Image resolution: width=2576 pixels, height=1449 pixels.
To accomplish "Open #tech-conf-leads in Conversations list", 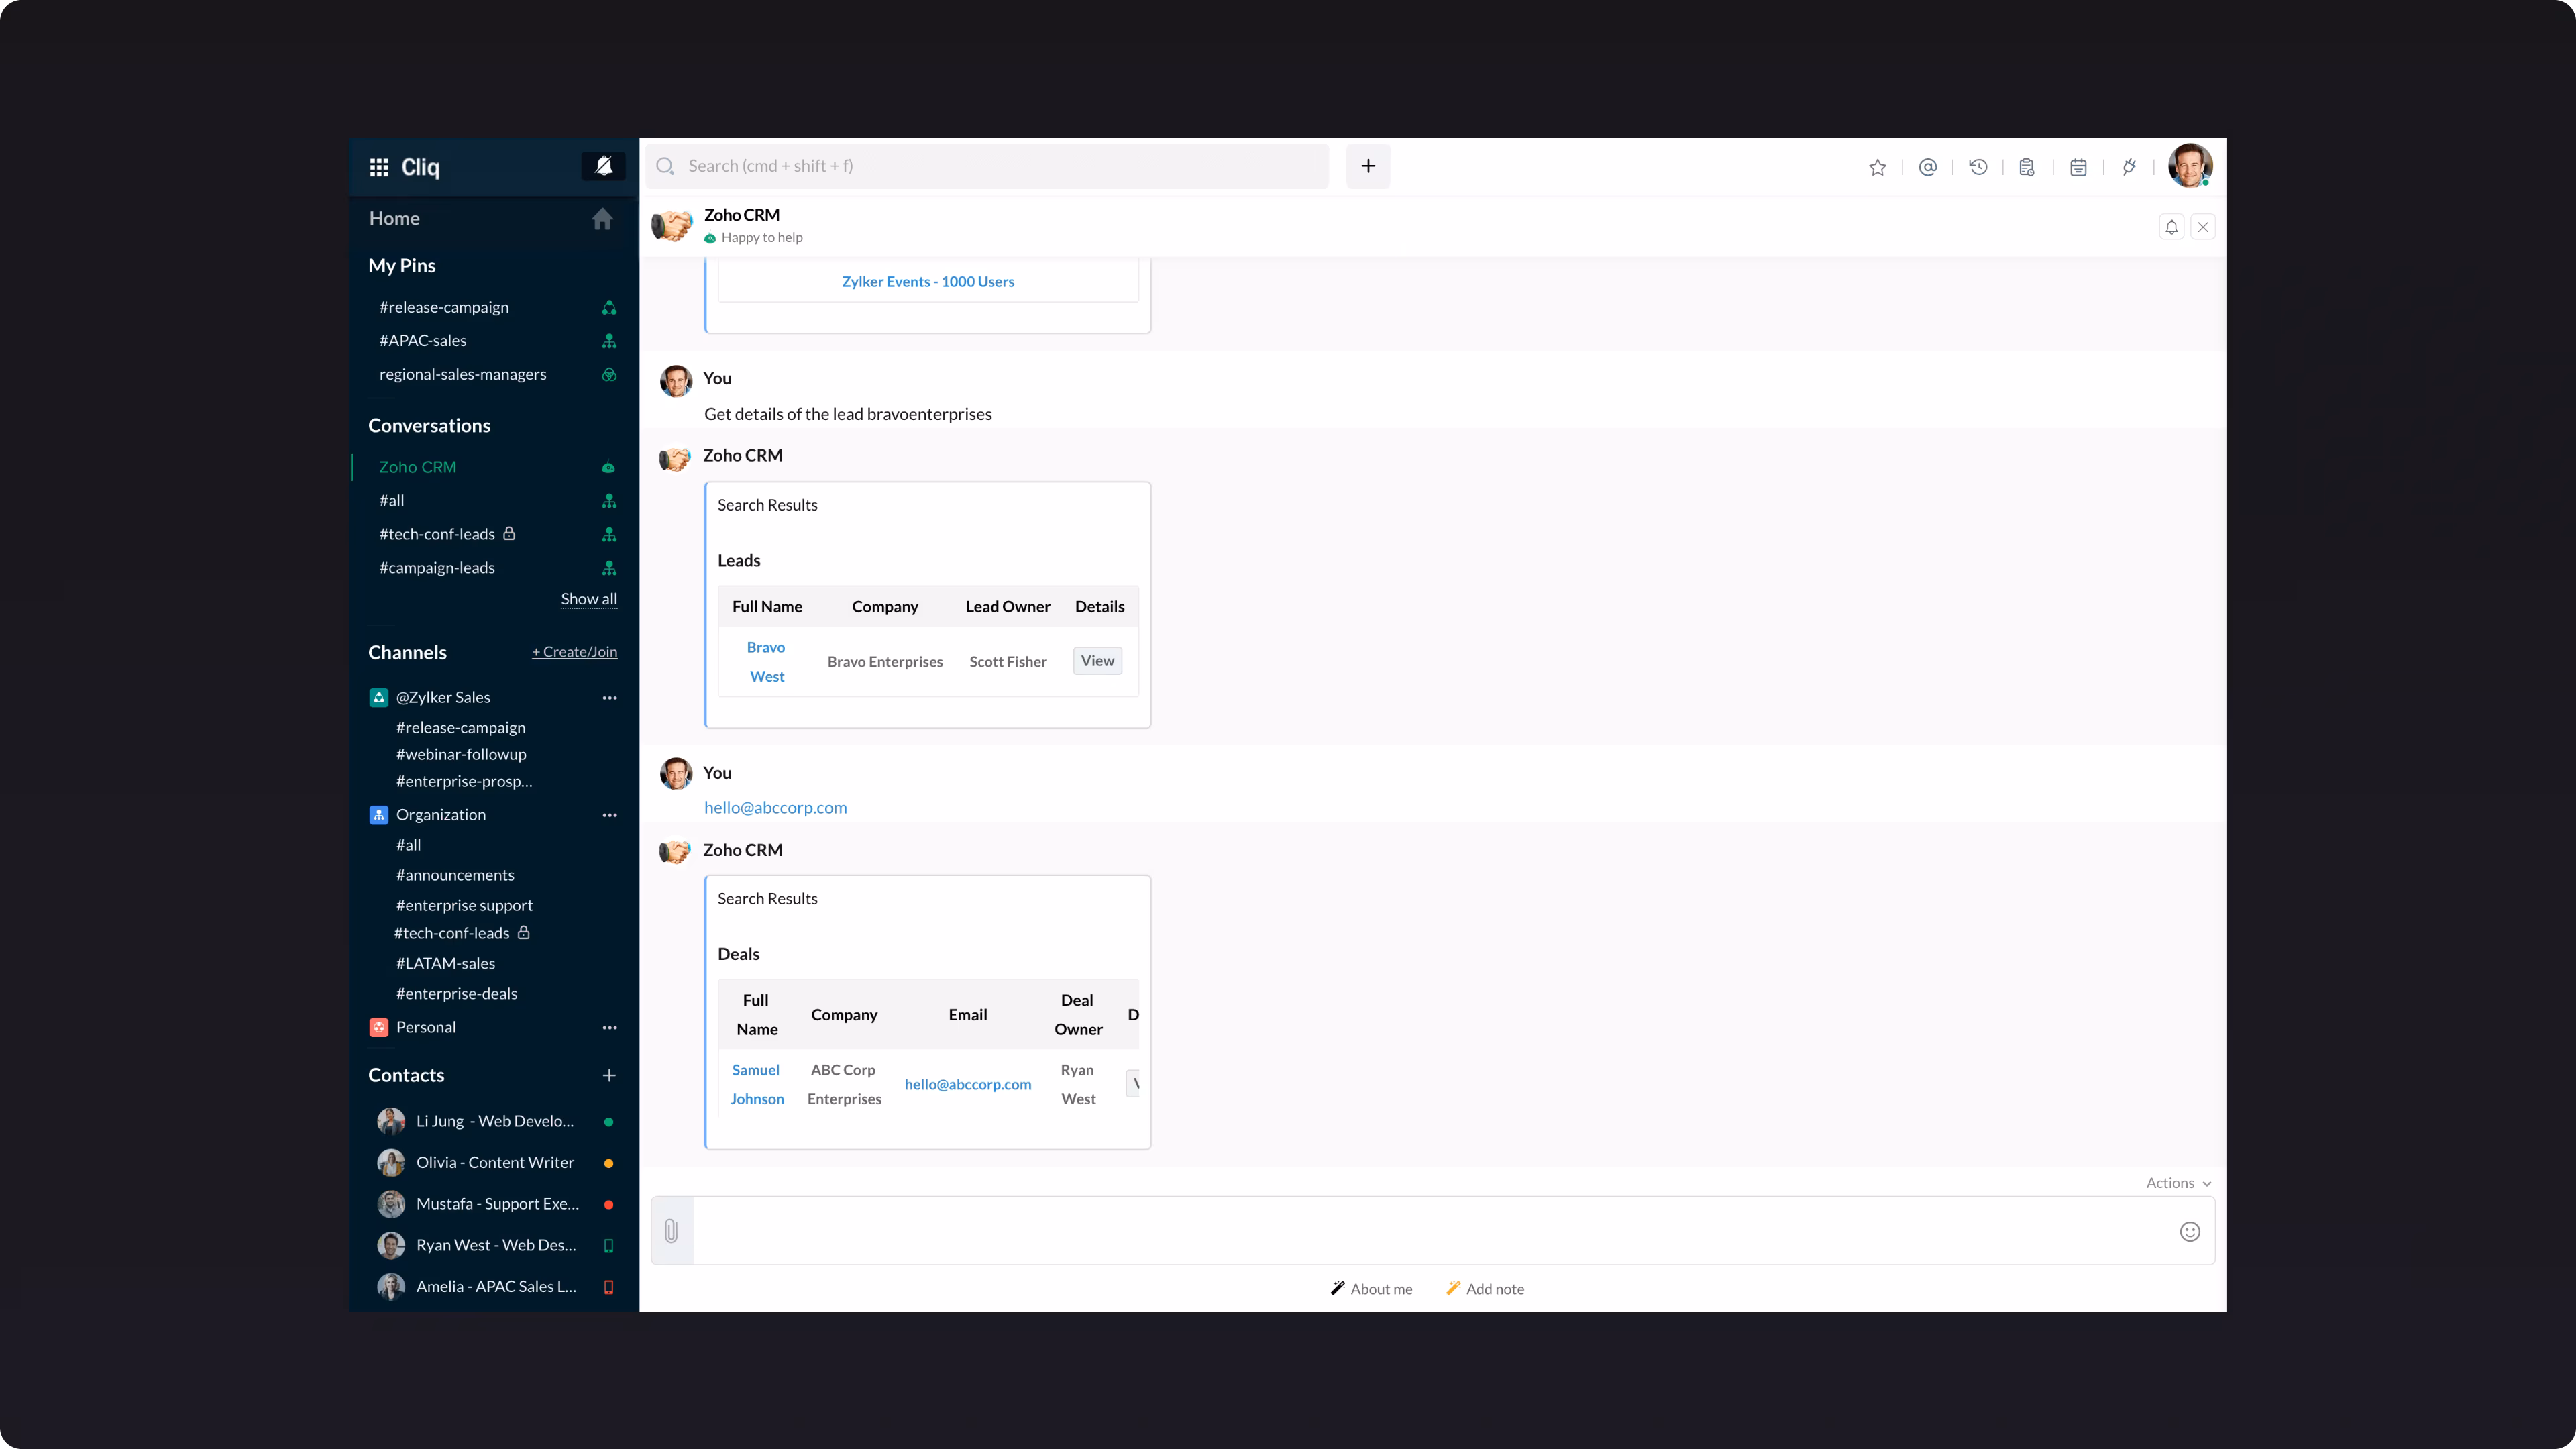I will [x=437, y=534].
